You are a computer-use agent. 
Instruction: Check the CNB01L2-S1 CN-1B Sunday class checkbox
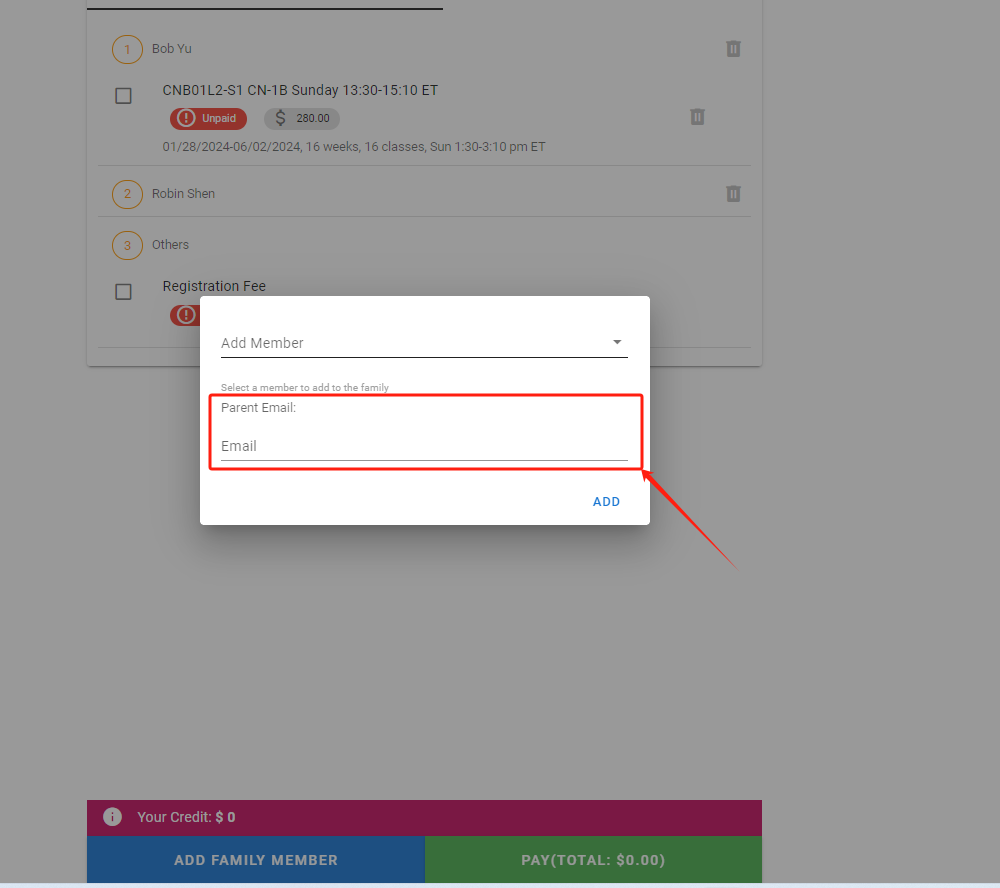pyautogui.click(x=123, y=96)
